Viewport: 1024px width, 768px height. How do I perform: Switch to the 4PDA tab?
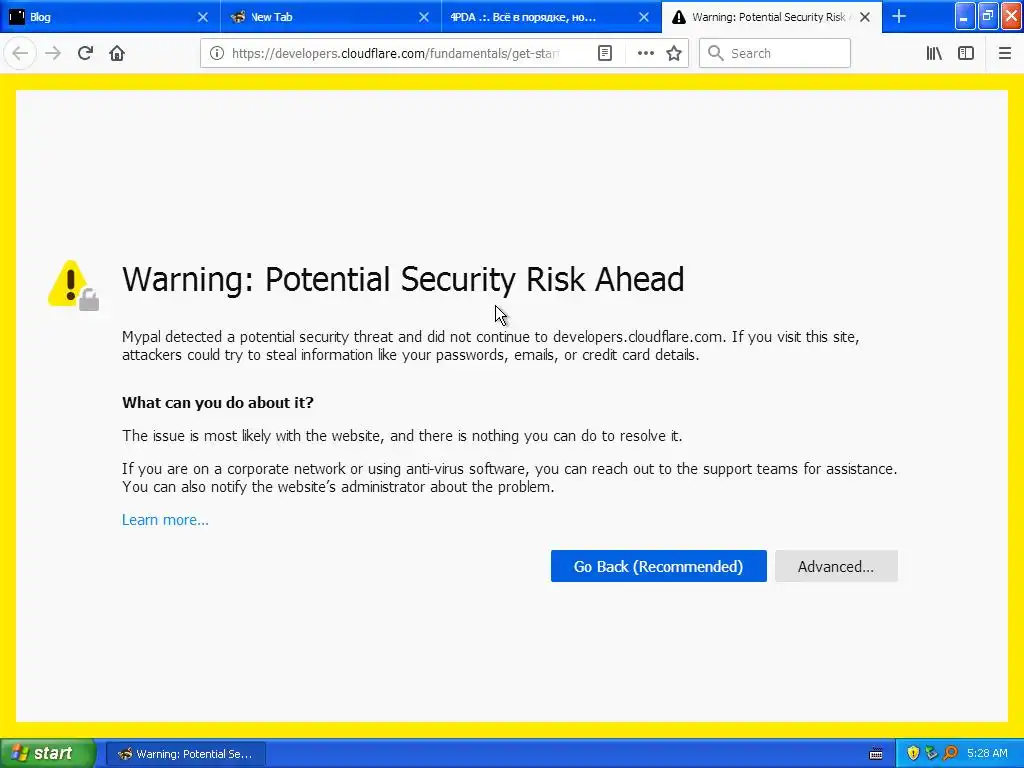point(551,17)
